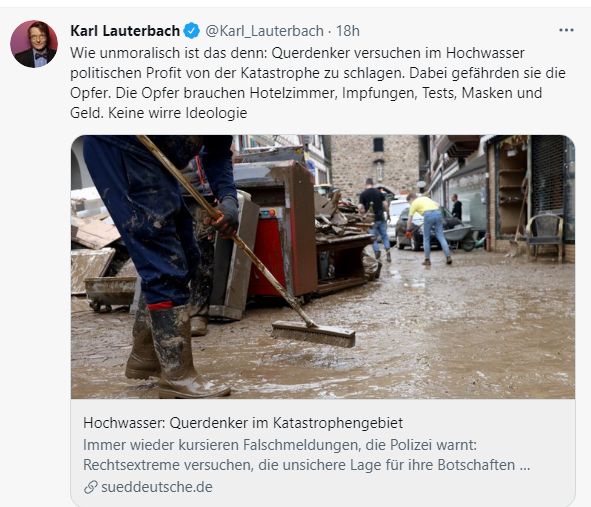Open the sueddeutsche.de domain link

tap(157, 487)
